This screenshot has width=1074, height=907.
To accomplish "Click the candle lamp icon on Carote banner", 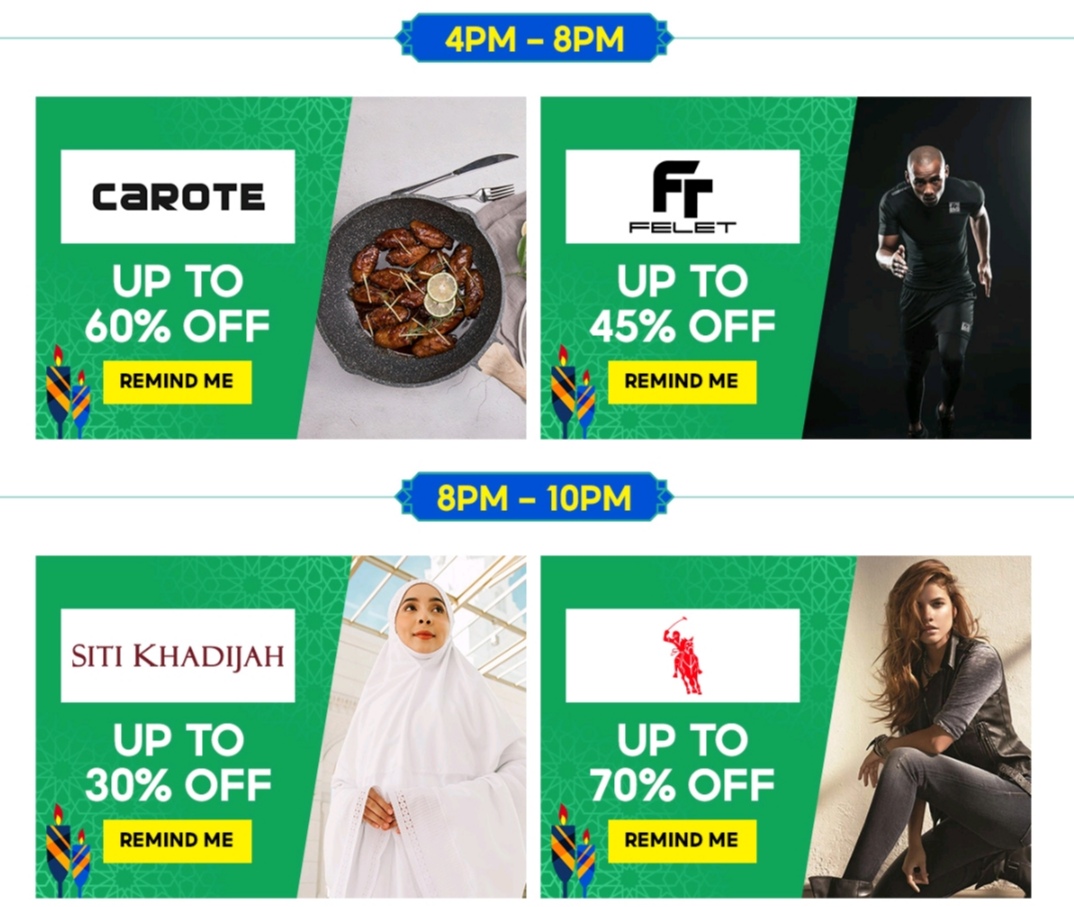I will click(68, 392).
